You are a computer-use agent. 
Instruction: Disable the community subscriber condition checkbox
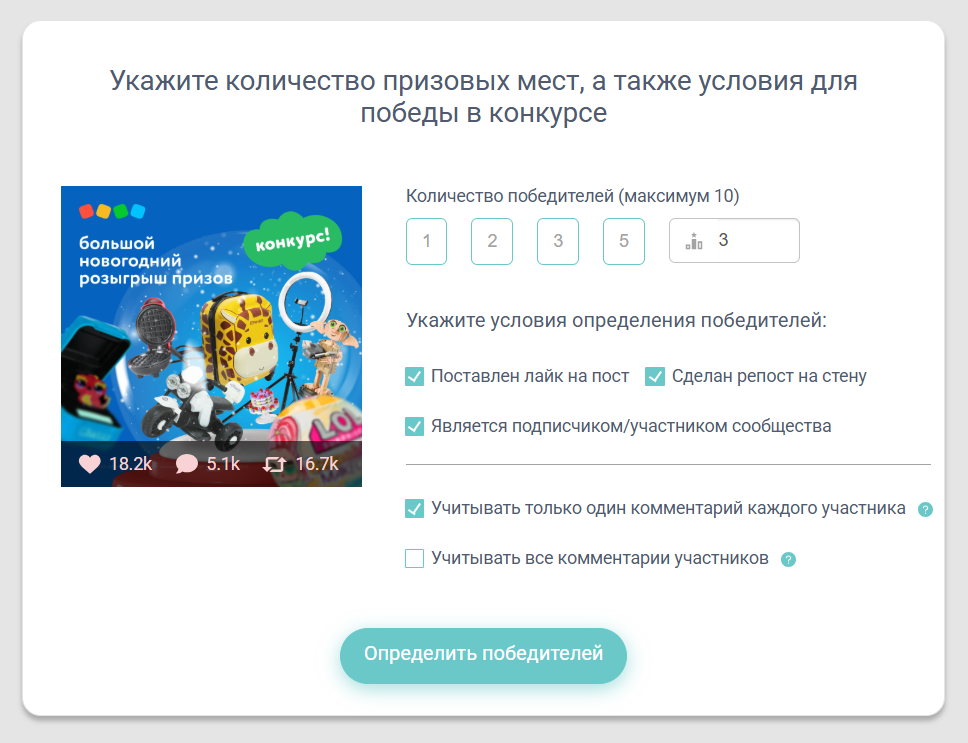[x=415, y=426]
